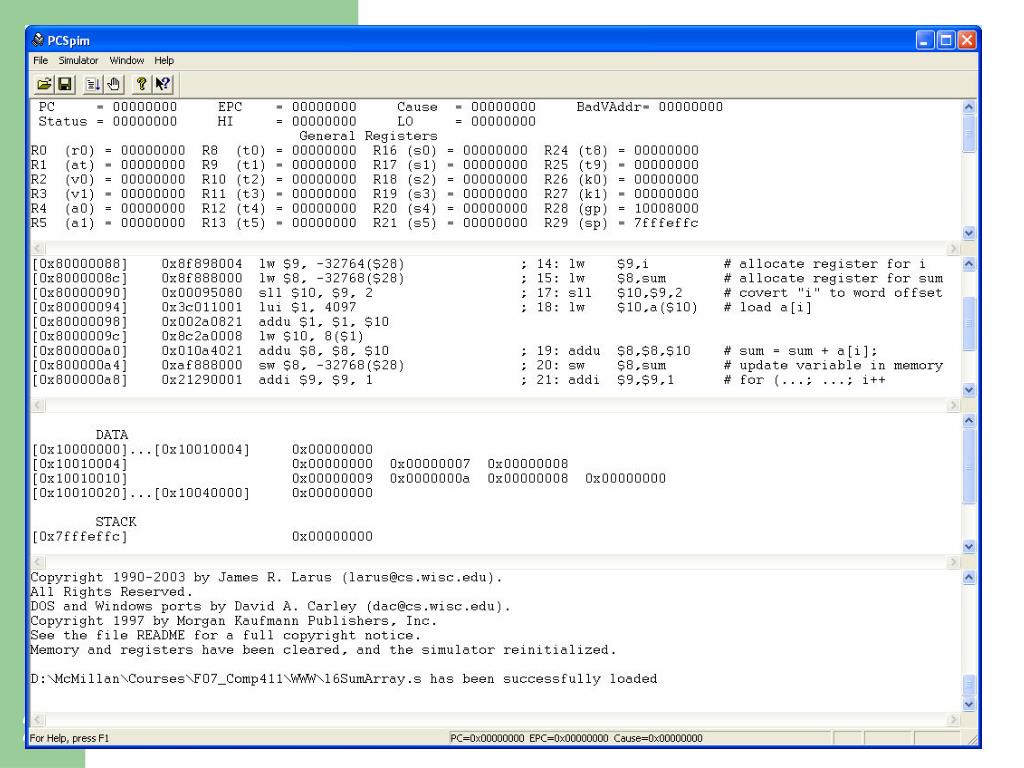Open the Help menu
Screen dimensions: 1024x768
point(164,60)
